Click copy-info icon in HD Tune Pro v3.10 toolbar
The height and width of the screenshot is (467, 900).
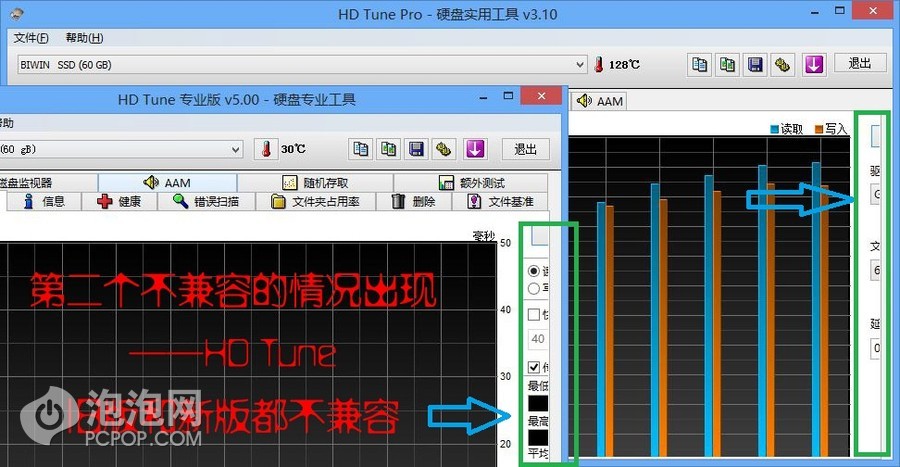click(x=700, y=64)
